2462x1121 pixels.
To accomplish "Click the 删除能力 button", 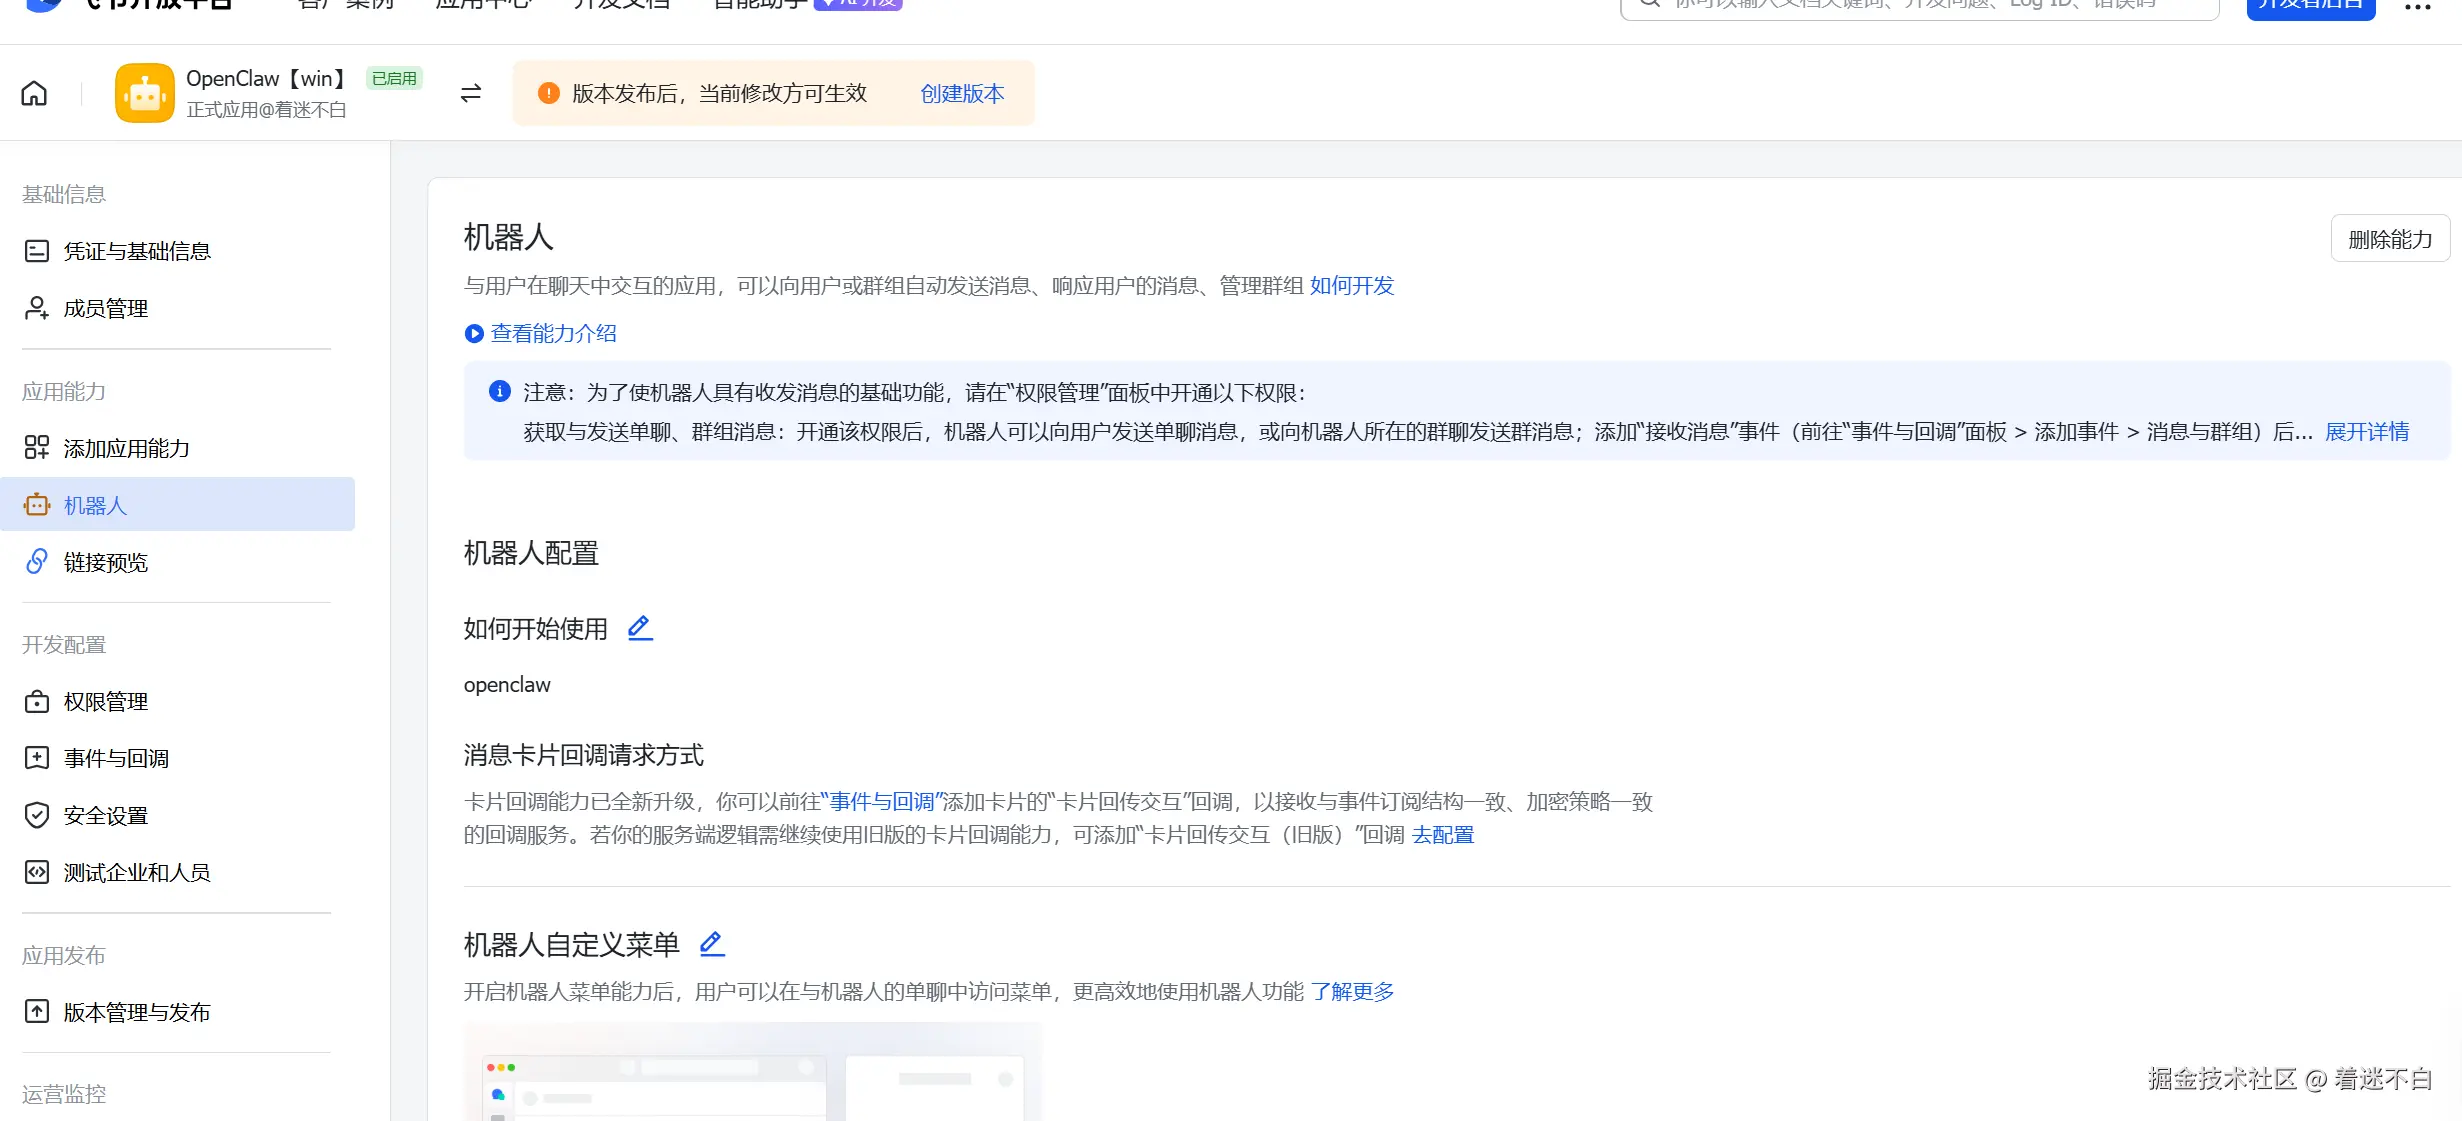I will tap(2390, 239).
